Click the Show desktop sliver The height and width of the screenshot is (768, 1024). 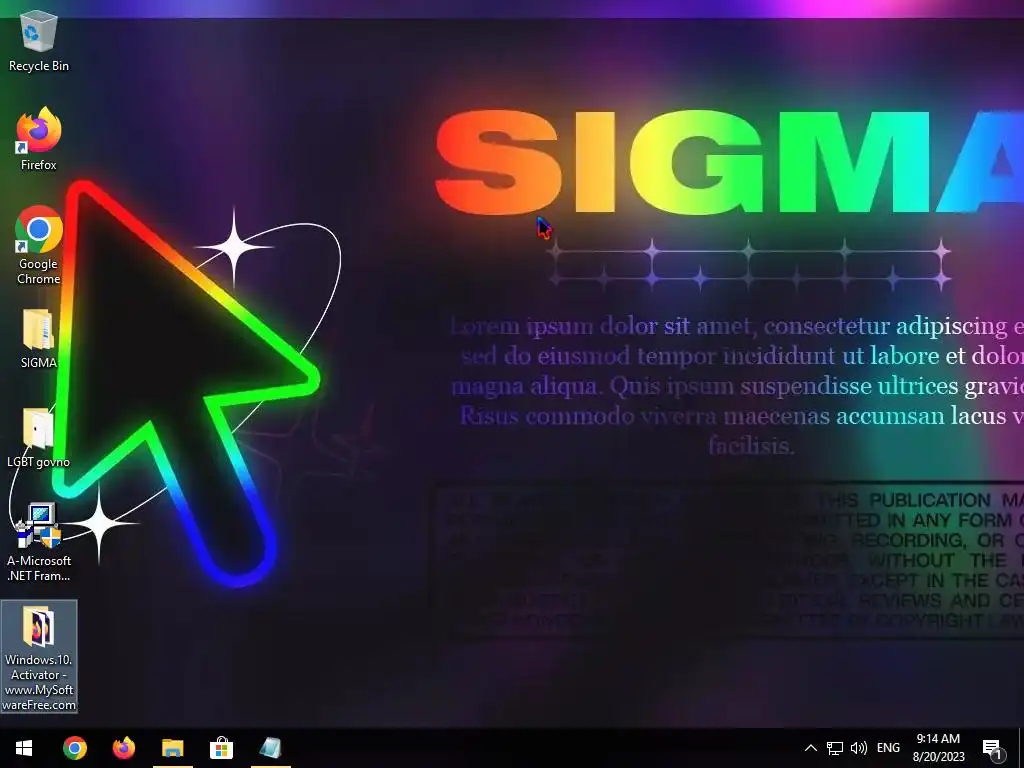coord(1021,748)
